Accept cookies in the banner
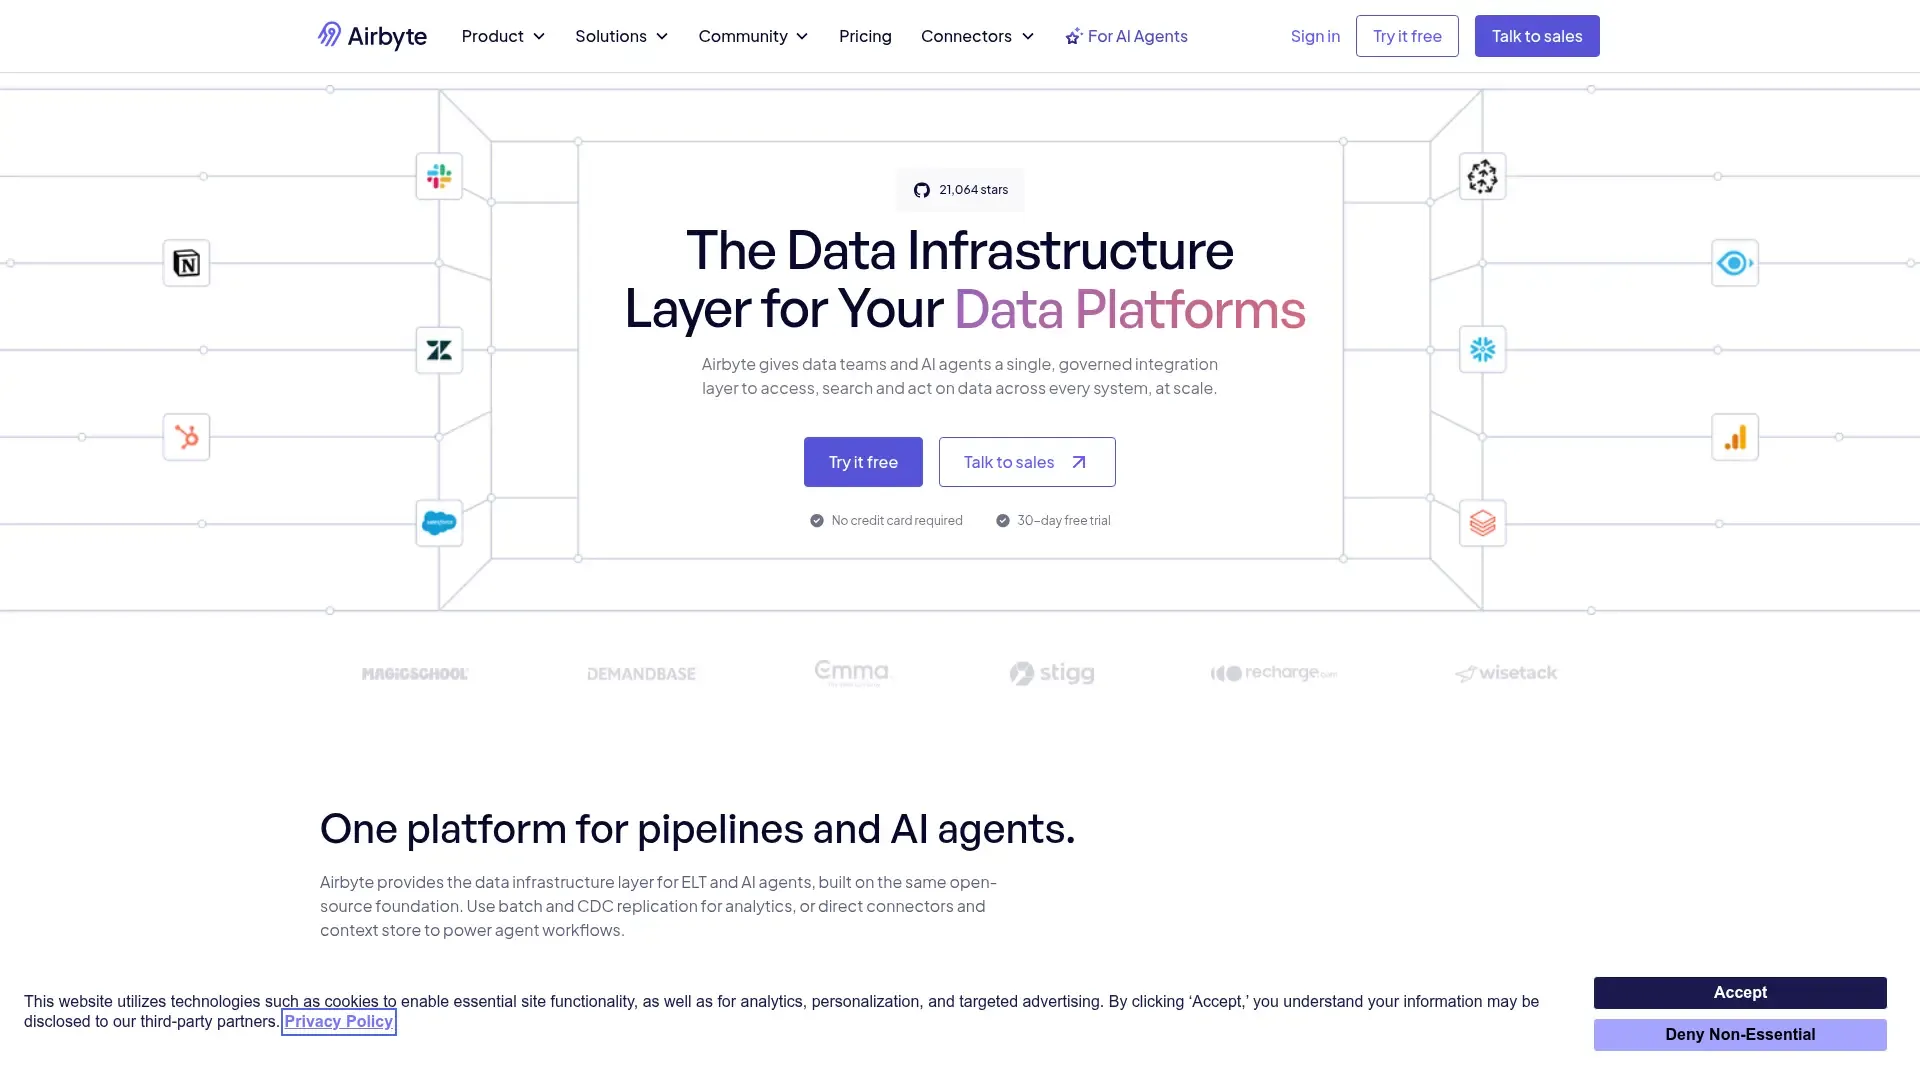Viewport: 1920px width, 1080px height. coord(1739,992)
